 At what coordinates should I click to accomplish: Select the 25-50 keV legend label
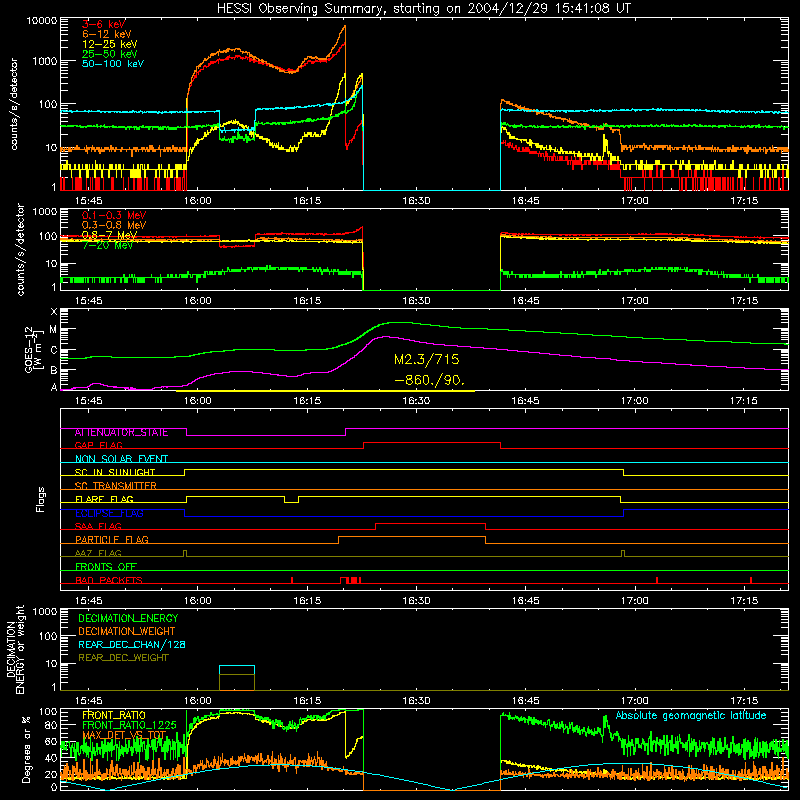[x=110, y=54]
